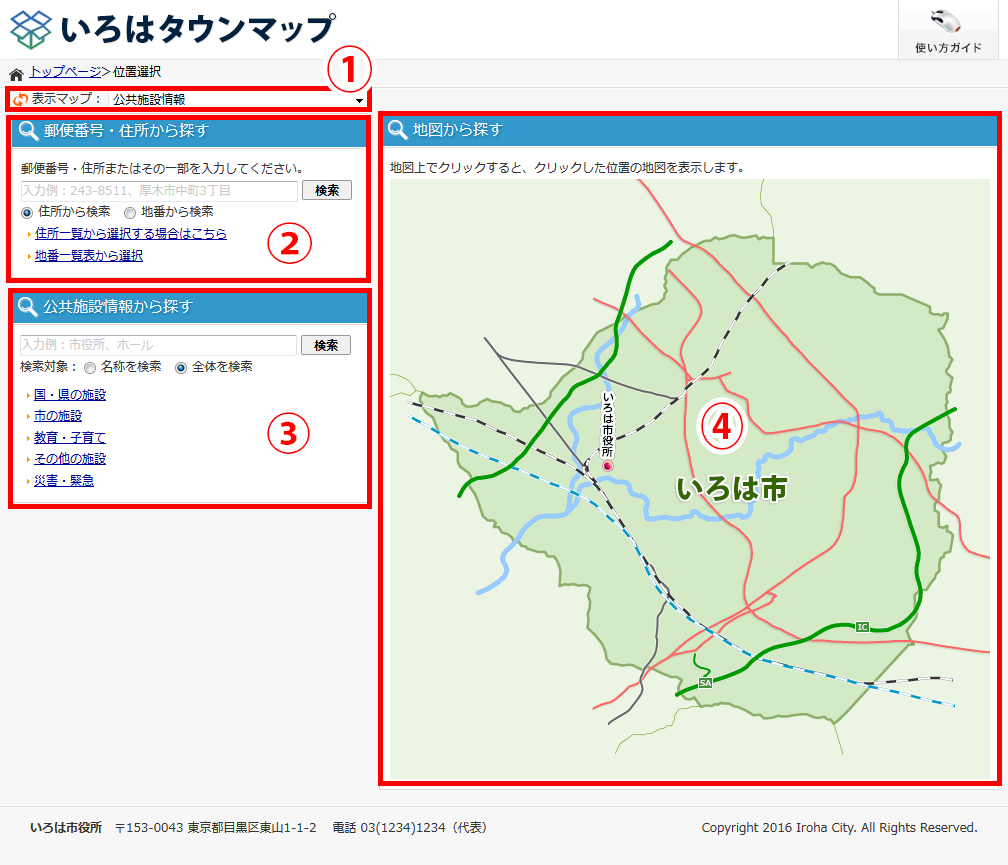
Task: Select 全体を検索 radio option
Action: coord(181,368)
